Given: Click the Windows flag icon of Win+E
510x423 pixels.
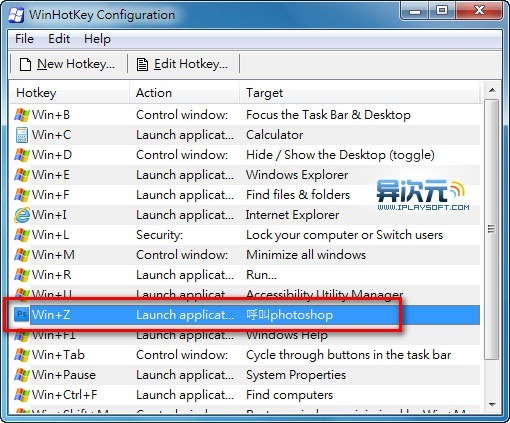Looking at the screenshot, I should pyautogui.click(x=22, y=175).
